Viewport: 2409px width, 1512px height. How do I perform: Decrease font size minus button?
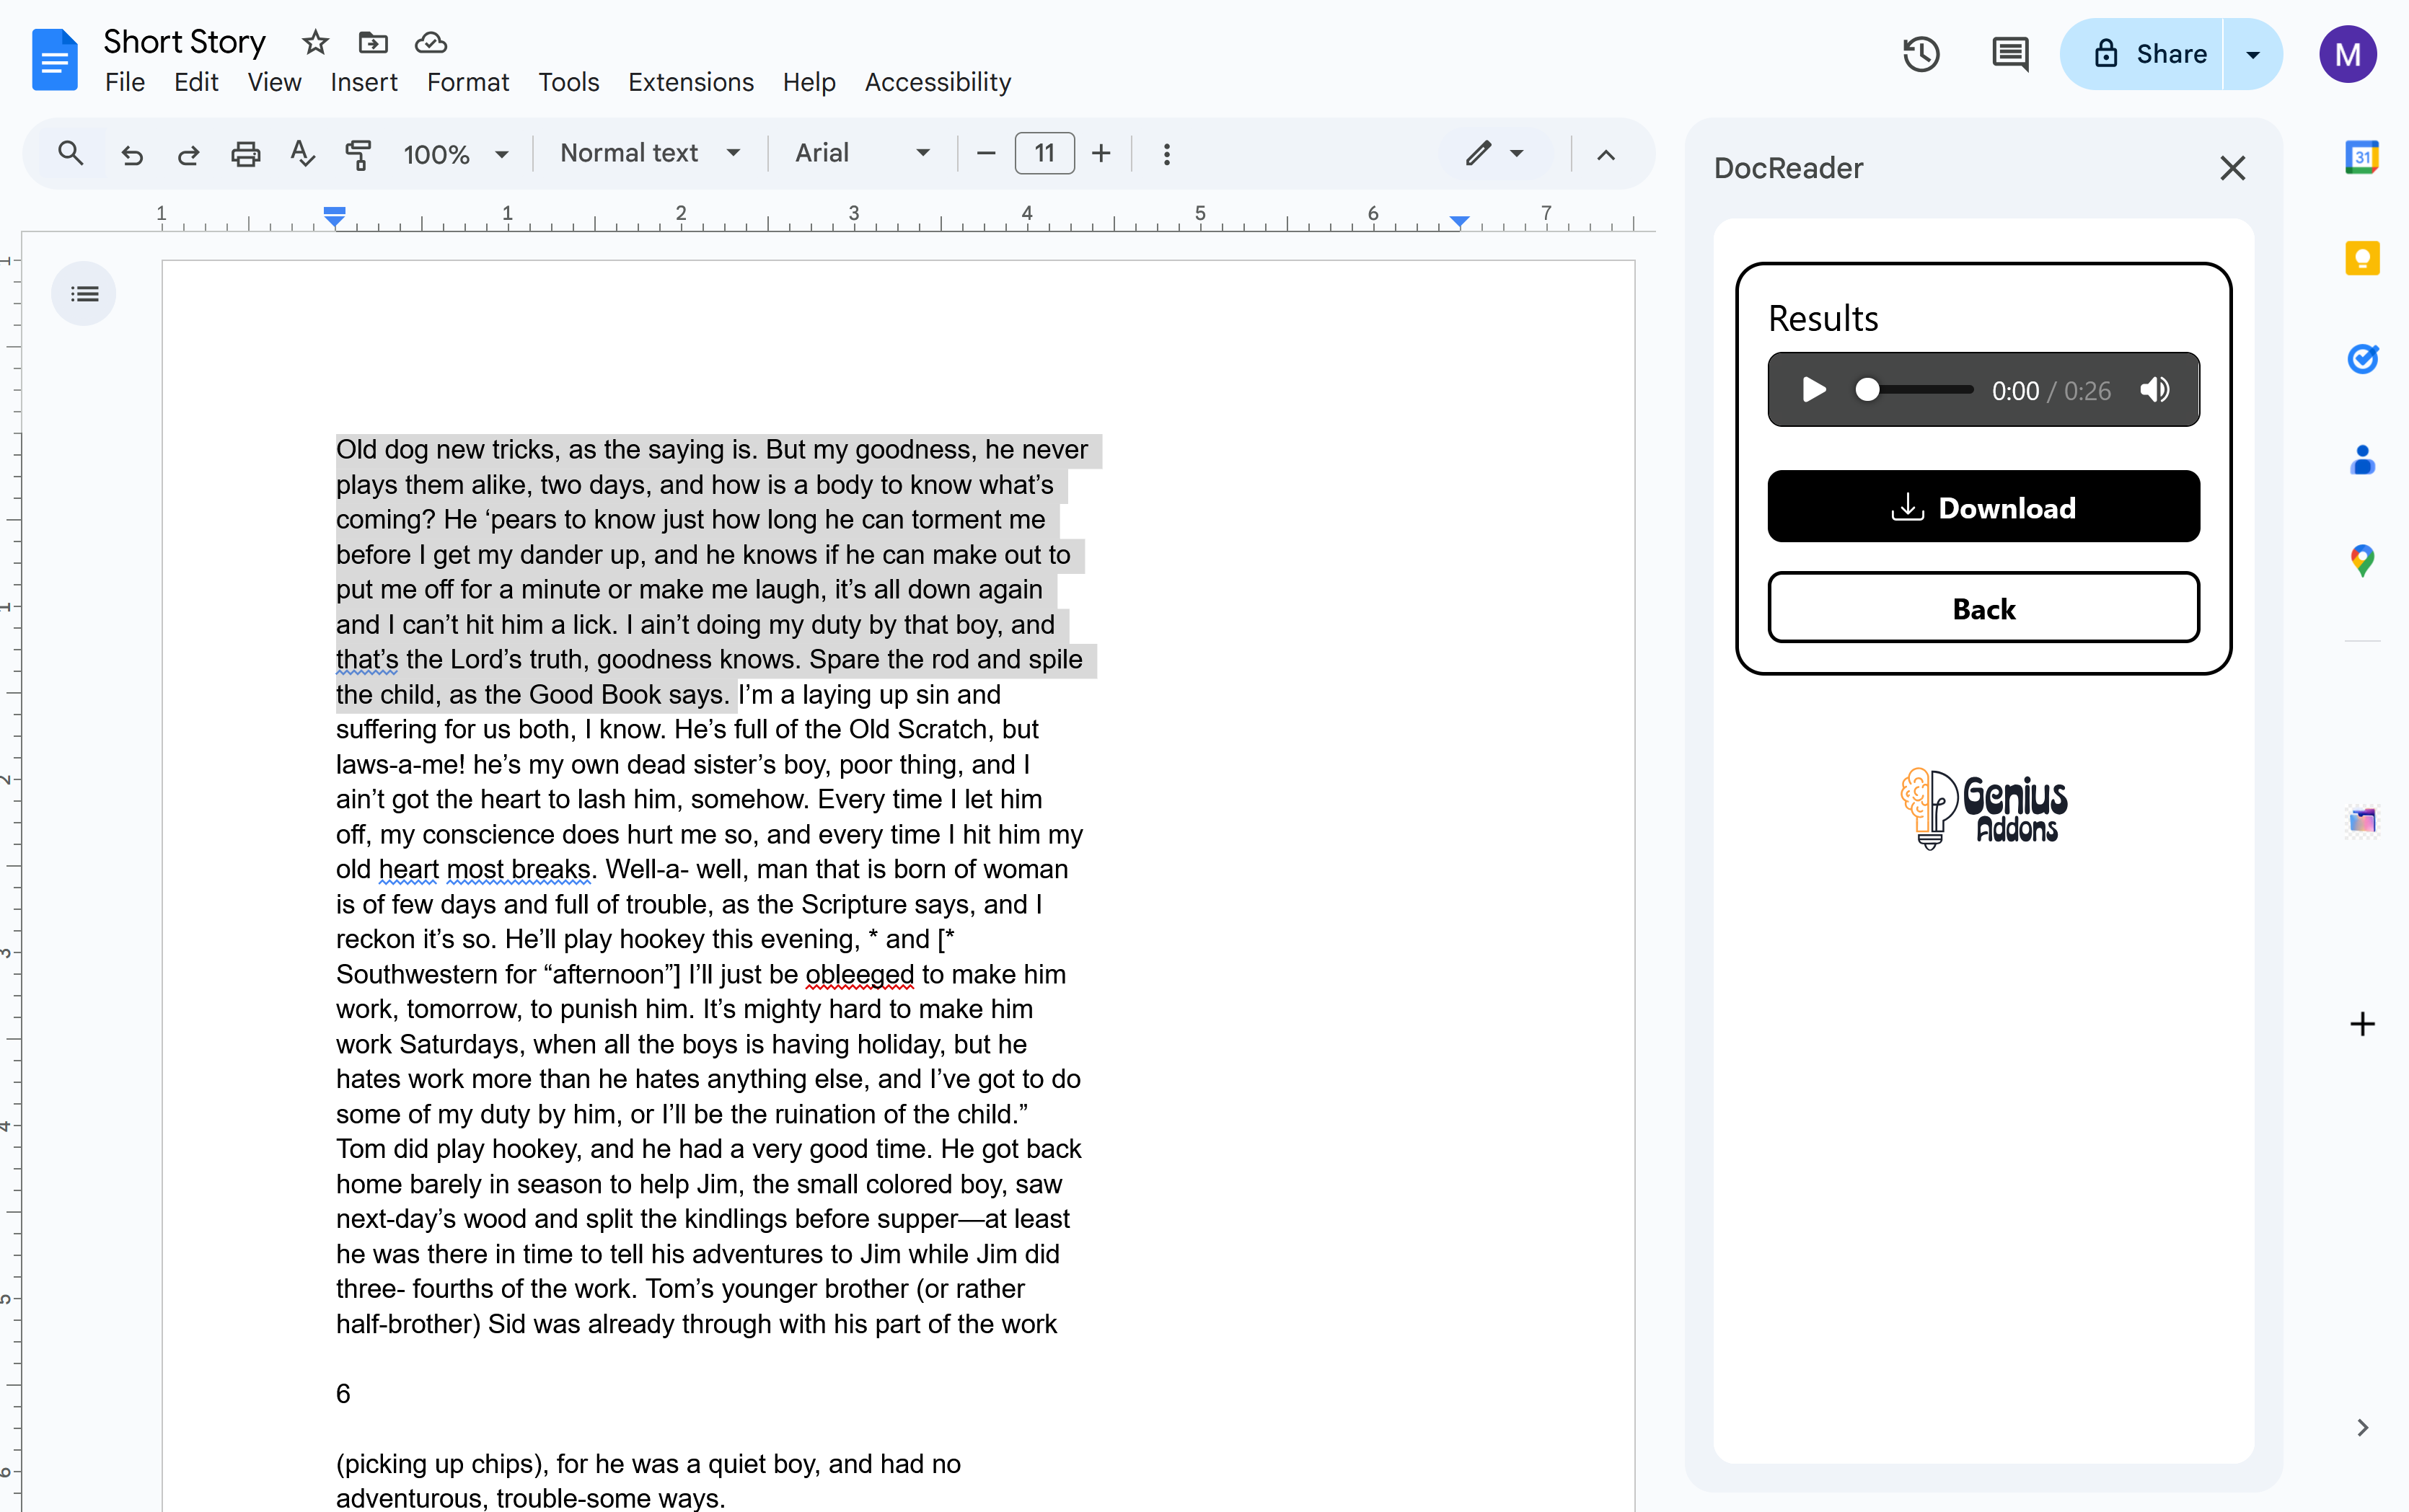(985, 153)
